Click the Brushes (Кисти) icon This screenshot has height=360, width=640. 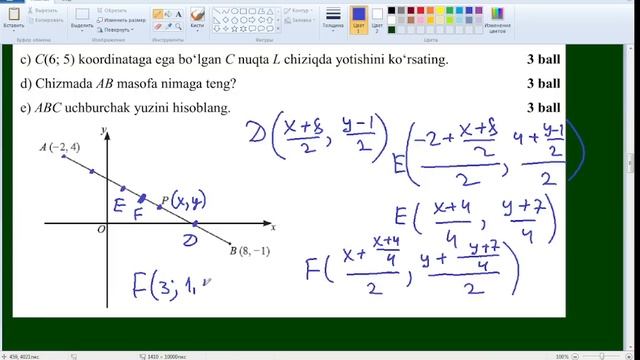tap(197, 14)
